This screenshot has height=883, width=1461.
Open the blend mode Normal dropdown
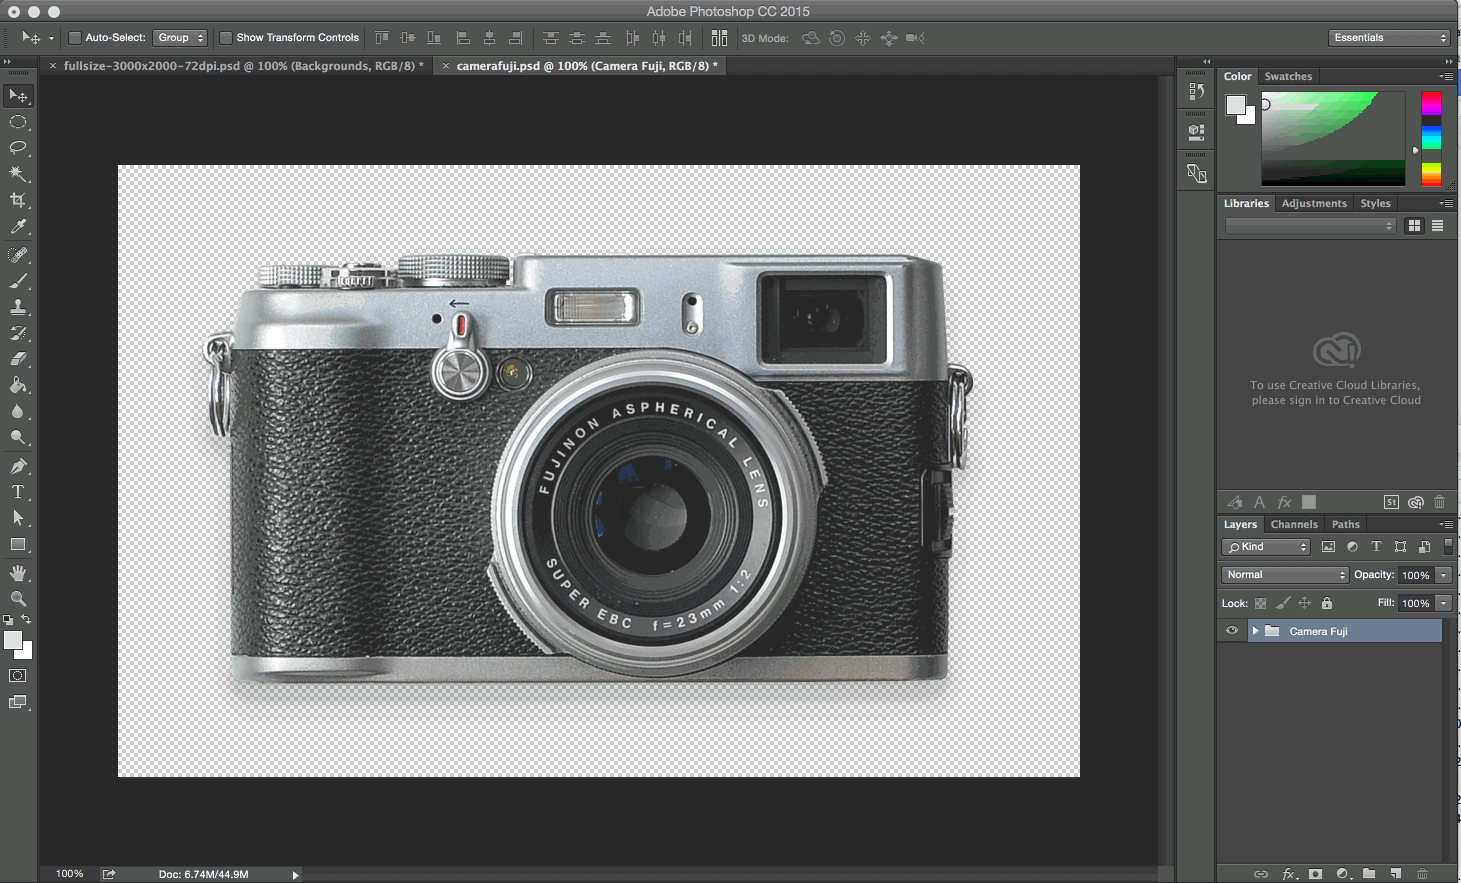(1285, 575)
